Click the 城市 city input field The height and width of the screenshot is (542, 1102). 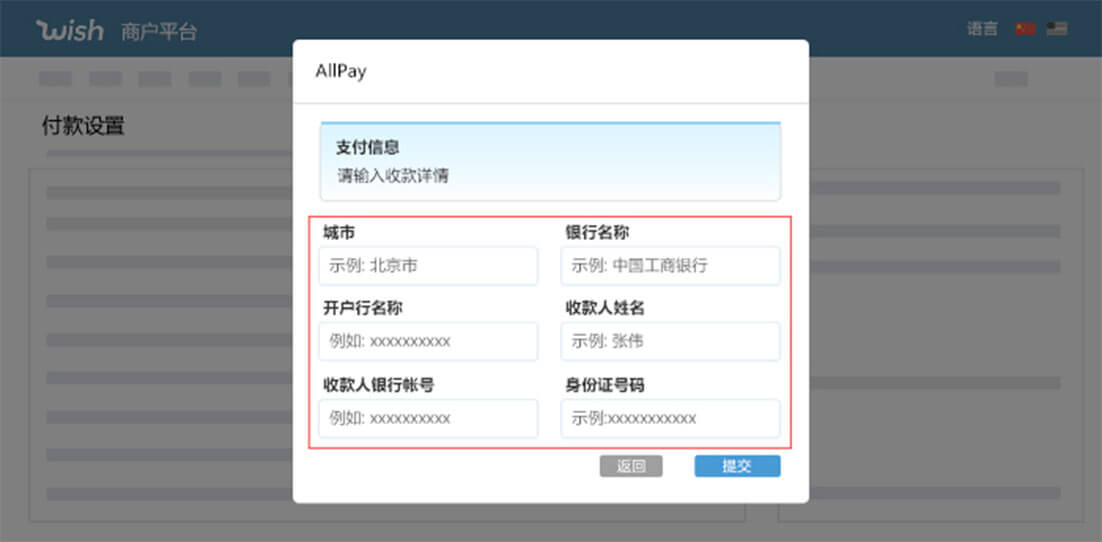pyautogui.click(x=428, y=266)
